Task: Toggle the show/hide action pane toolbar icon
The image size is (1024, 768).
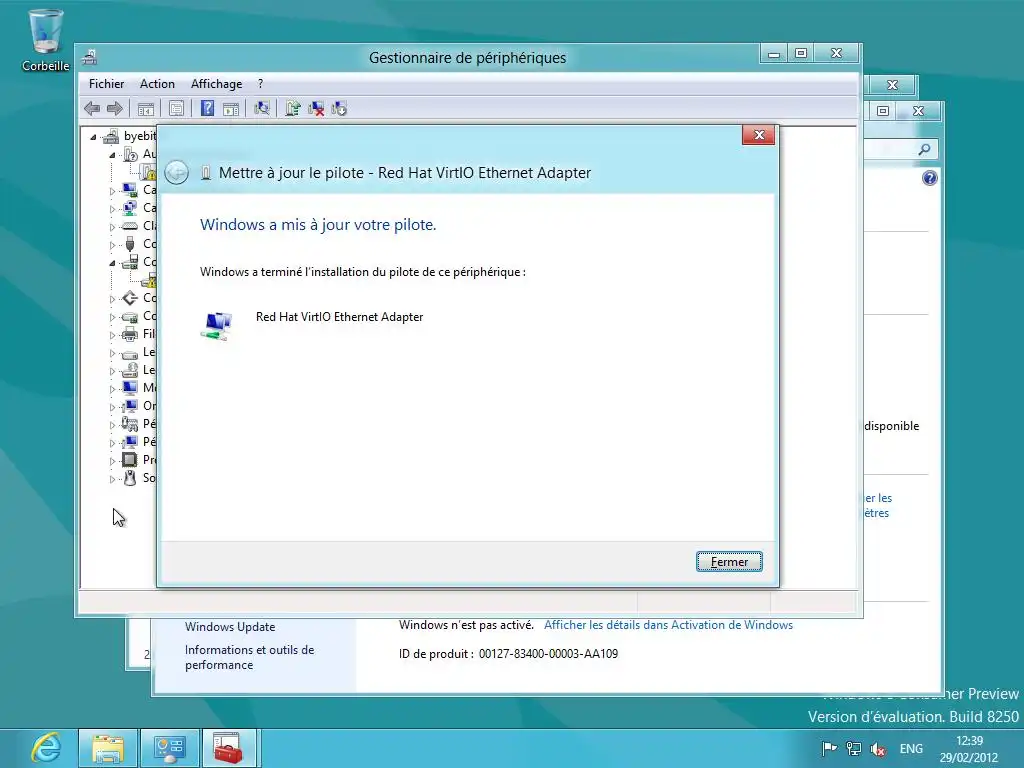Action: click(x=231, y=109)
